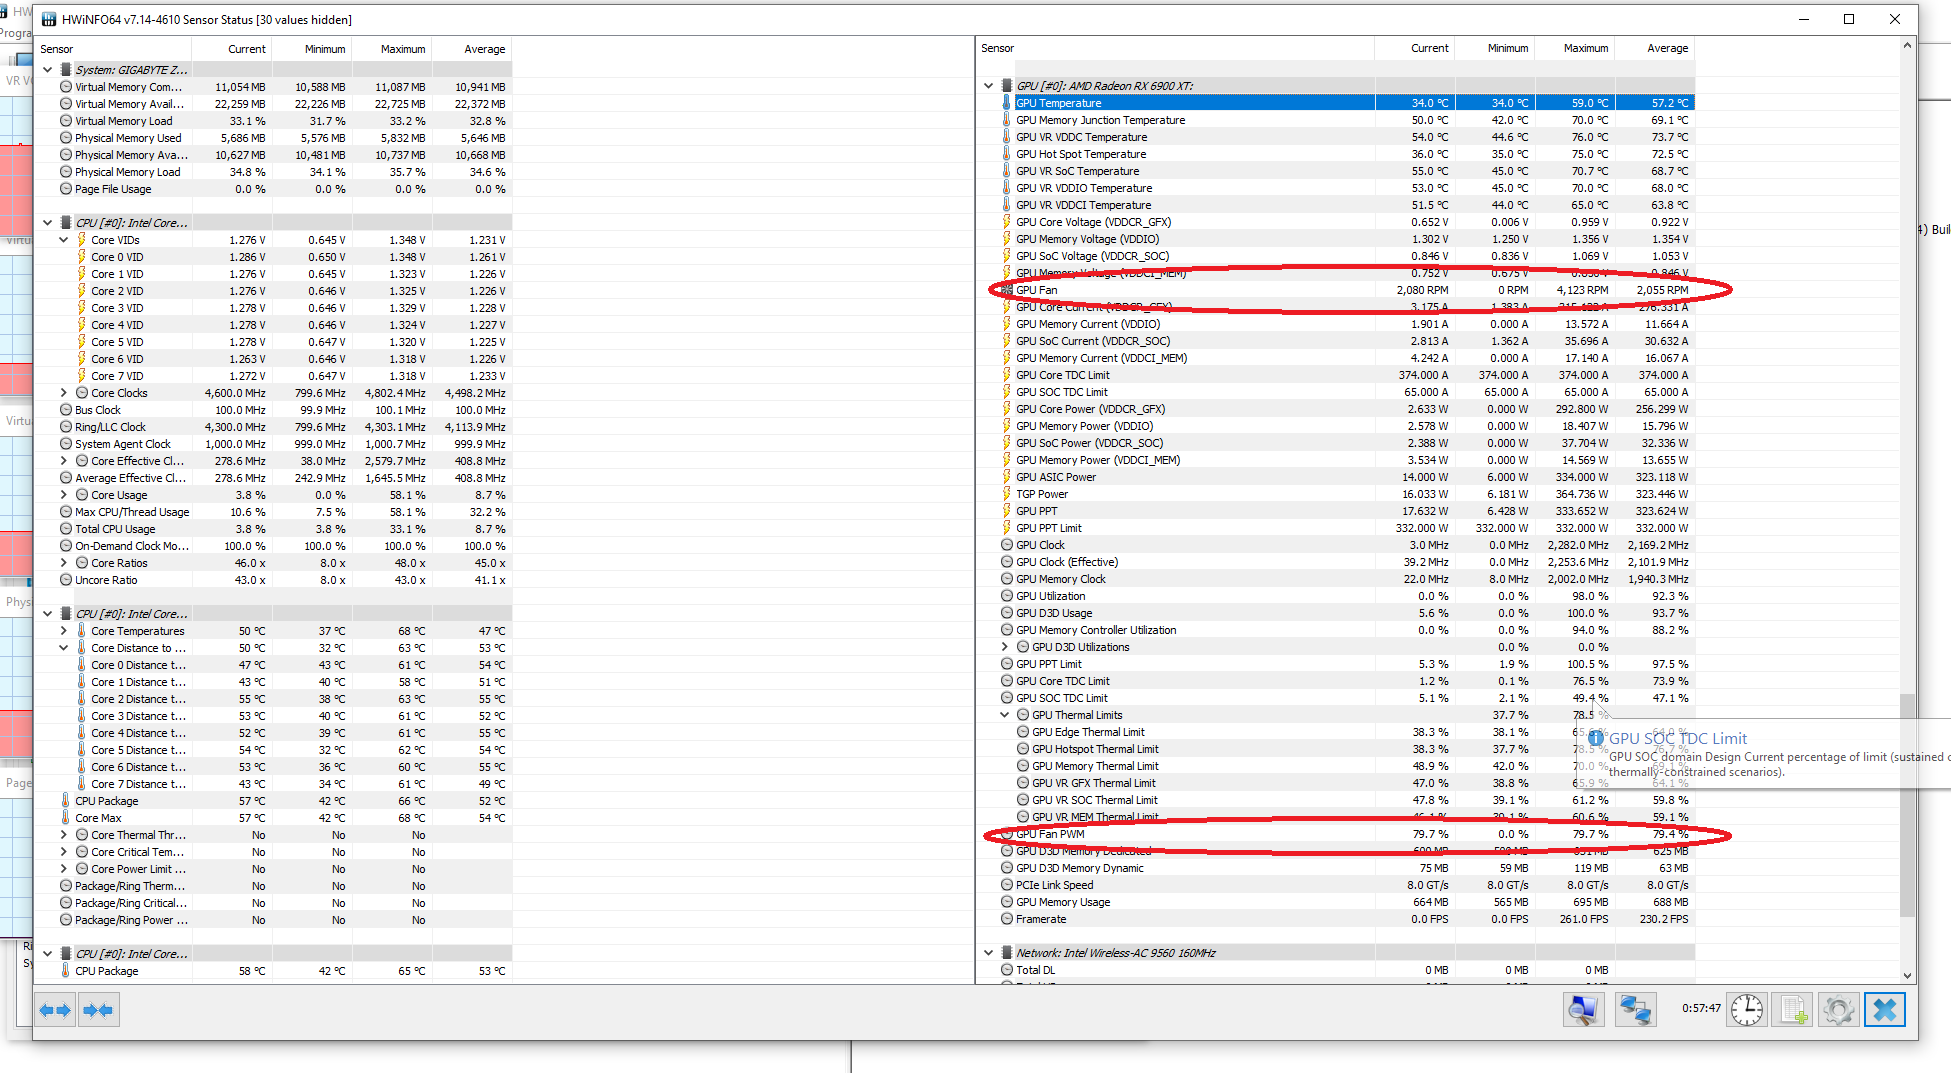1951x1073 pixels.
Task: Expand the Core Ratios row
Action: (64, 563)
